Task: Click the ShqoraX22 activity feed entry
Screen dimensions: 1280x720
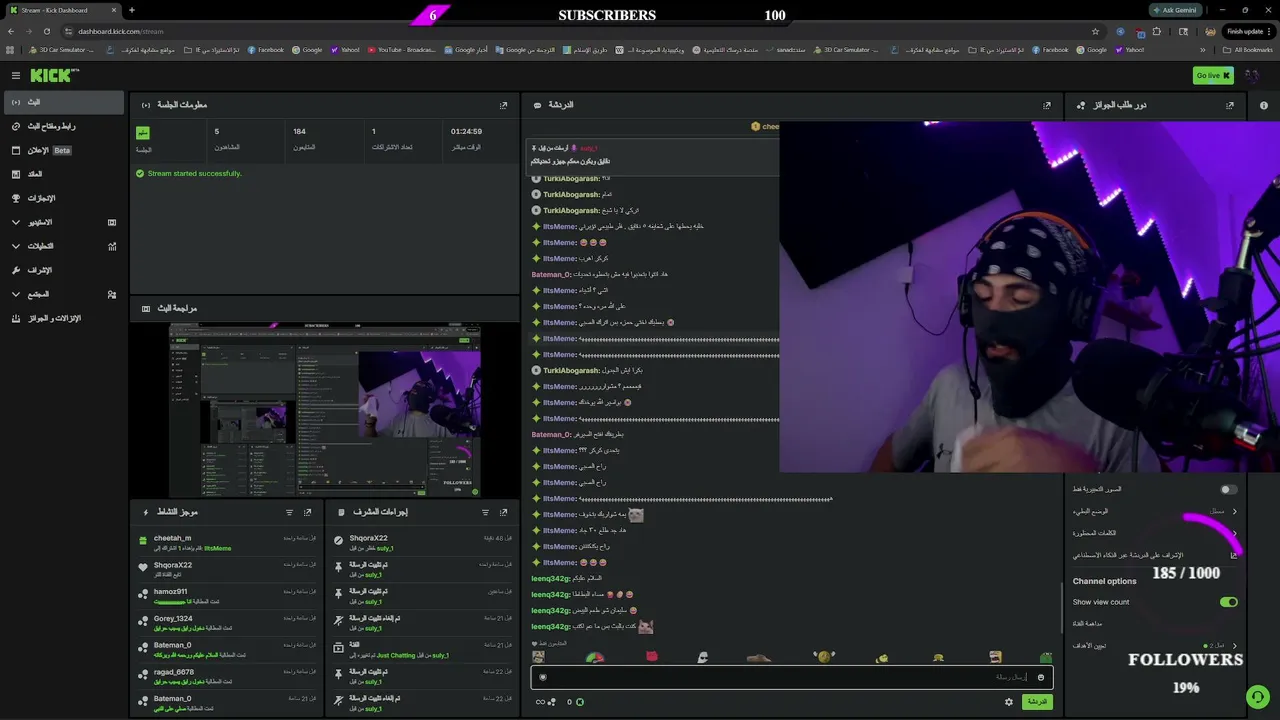Action: pos(227,569)
